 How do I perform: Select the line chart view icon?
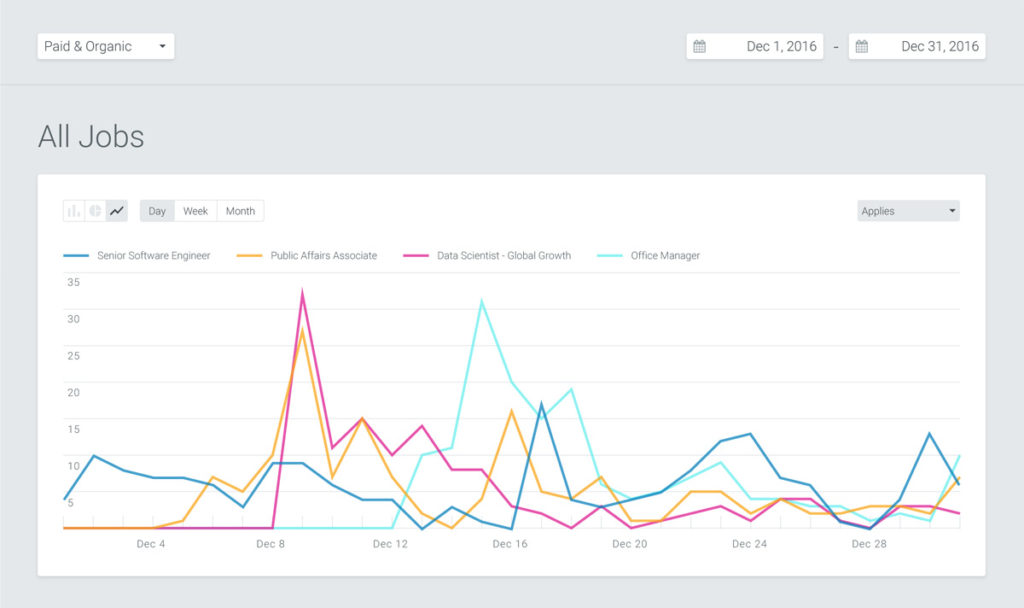(x=117, y=211)
